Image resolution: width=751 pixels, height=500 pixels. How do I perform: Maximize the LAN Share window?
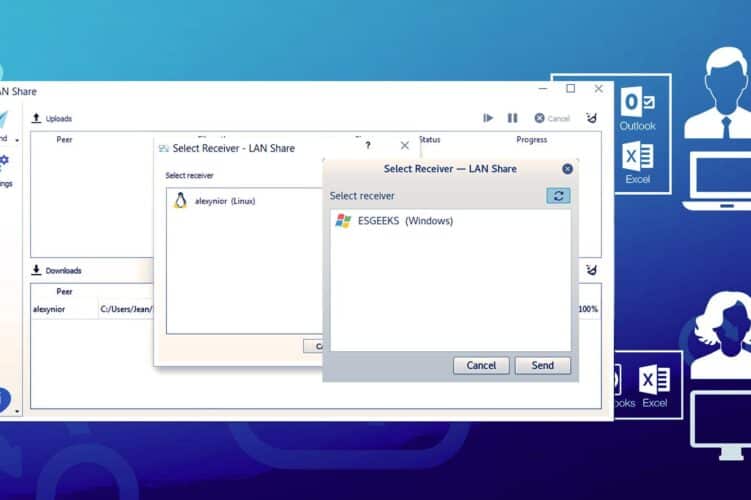pos(570,89)
